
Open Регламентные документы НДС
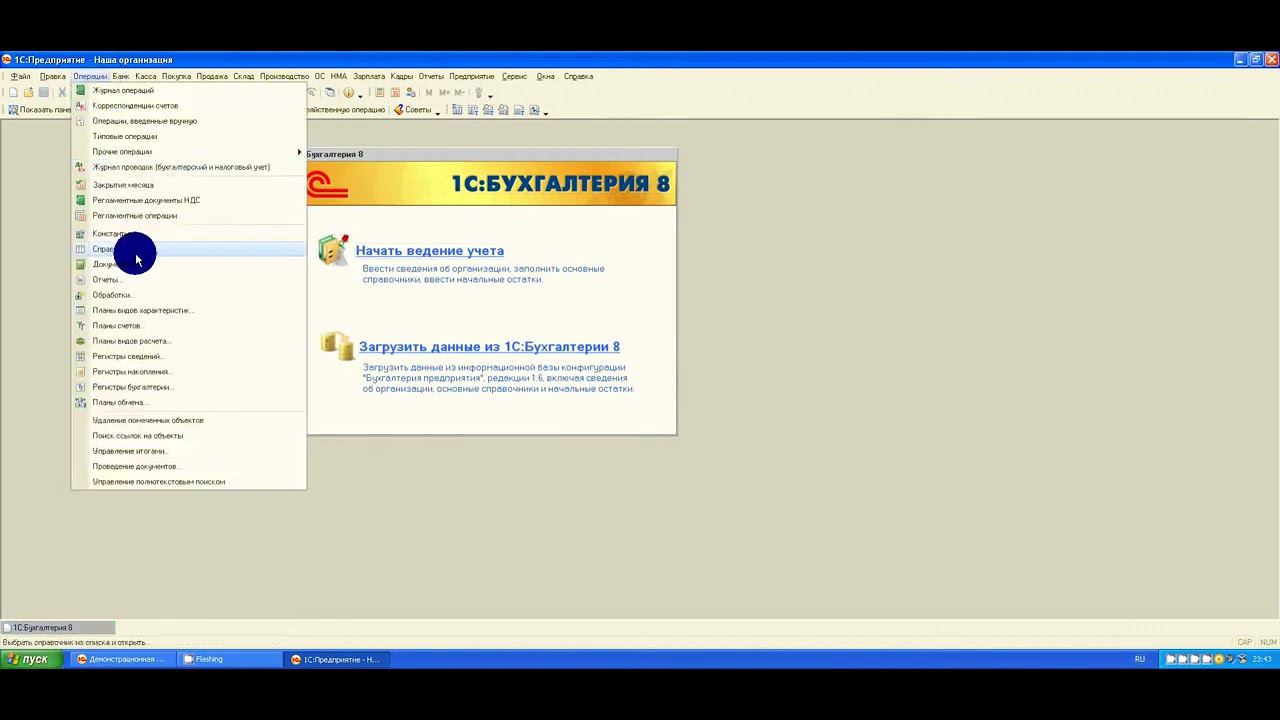pyautogui.click(x=189, y=200)
